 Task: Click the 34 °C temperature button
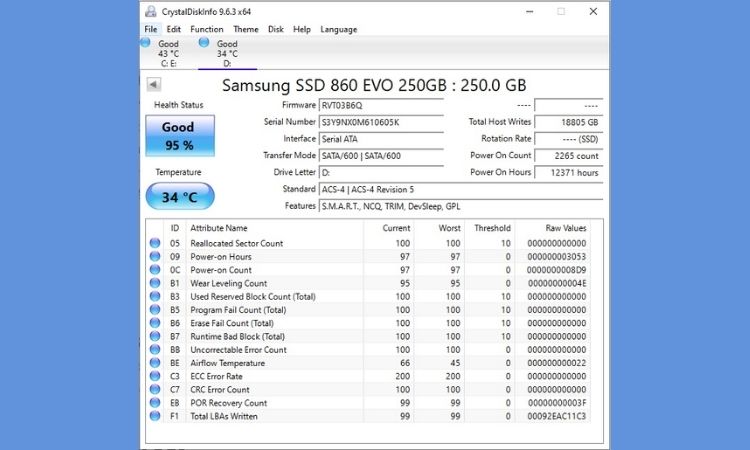tap(179, 196)
